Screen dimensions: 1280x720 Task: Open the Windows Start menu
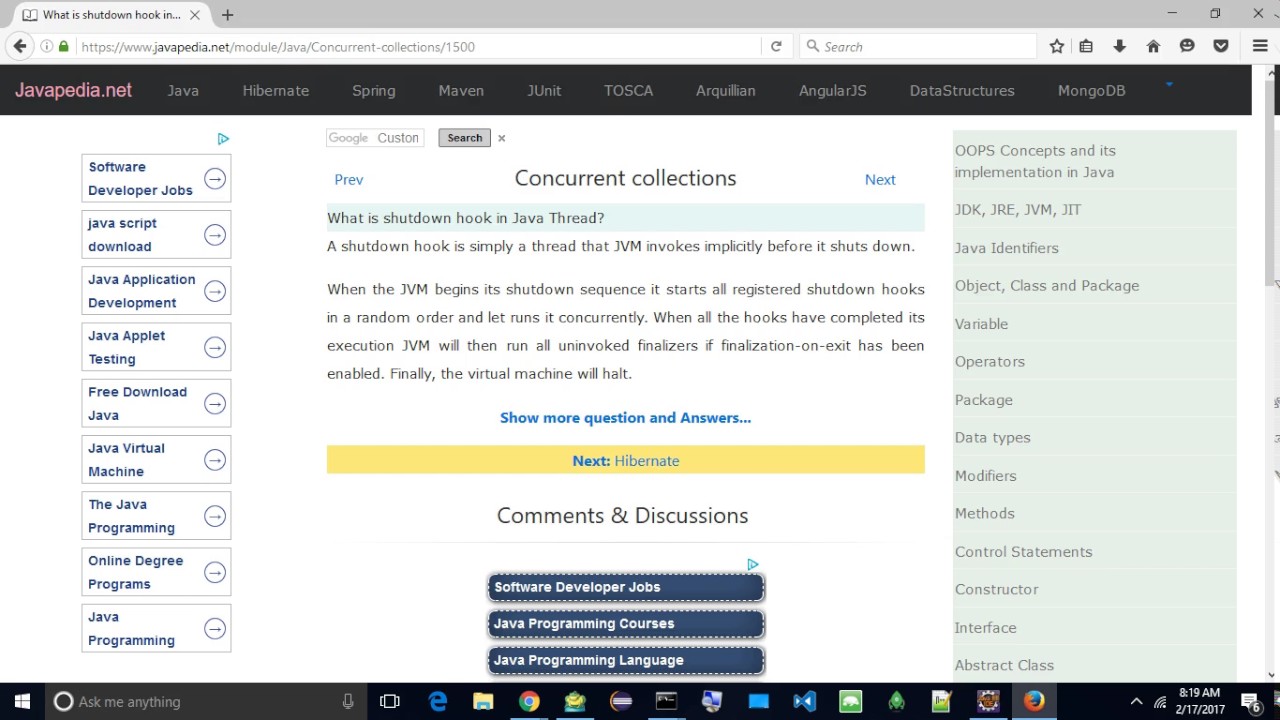(x=22, y=701)
